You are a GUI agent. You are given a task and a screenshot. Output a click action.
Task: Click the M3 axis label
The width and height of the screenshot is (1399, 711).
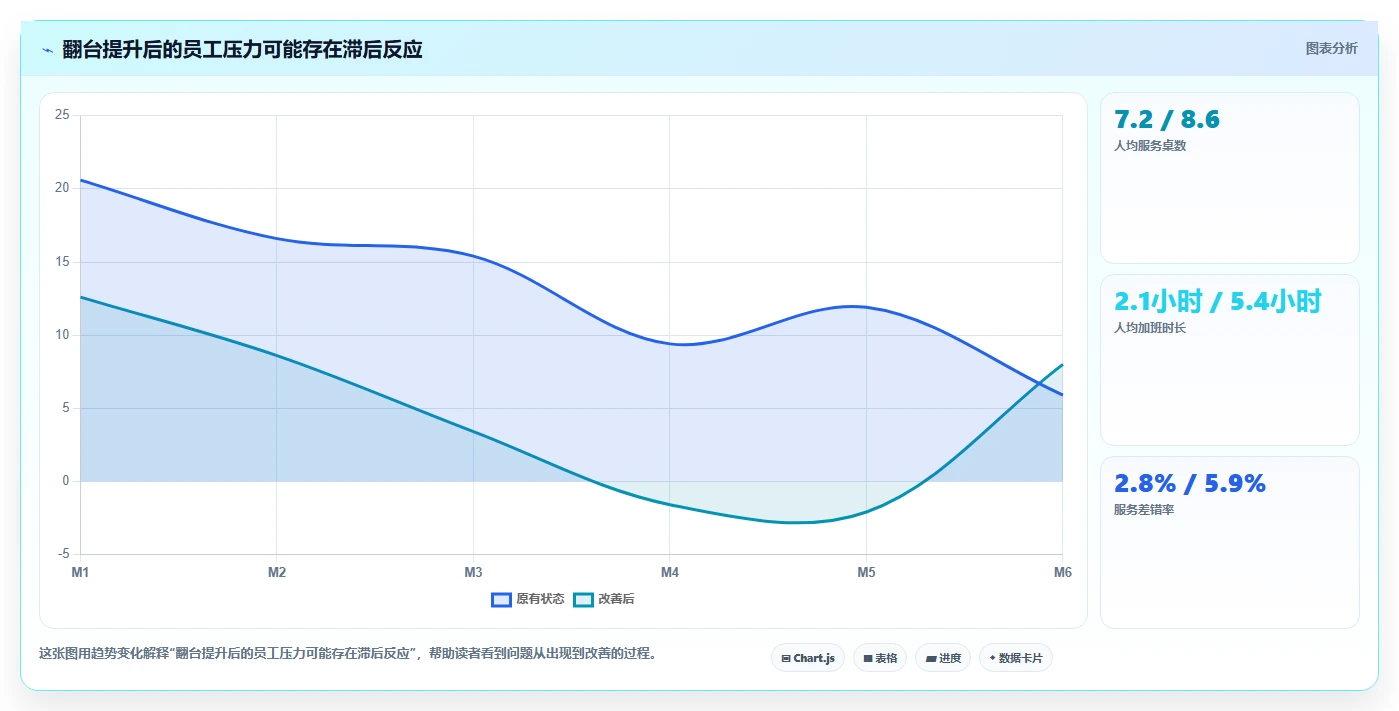coord(473,573)
